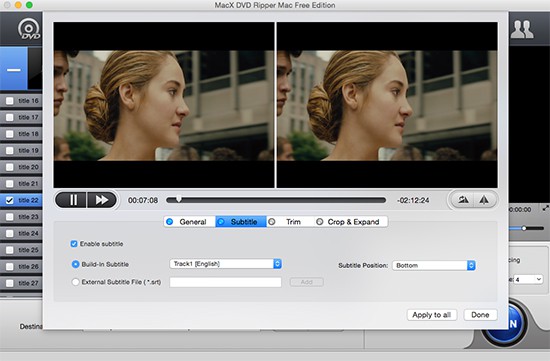Open the Subtitle Position Bottom dropdown
Image resolution: width=550 pixels, height=361 pixels.
click(434, 266)
